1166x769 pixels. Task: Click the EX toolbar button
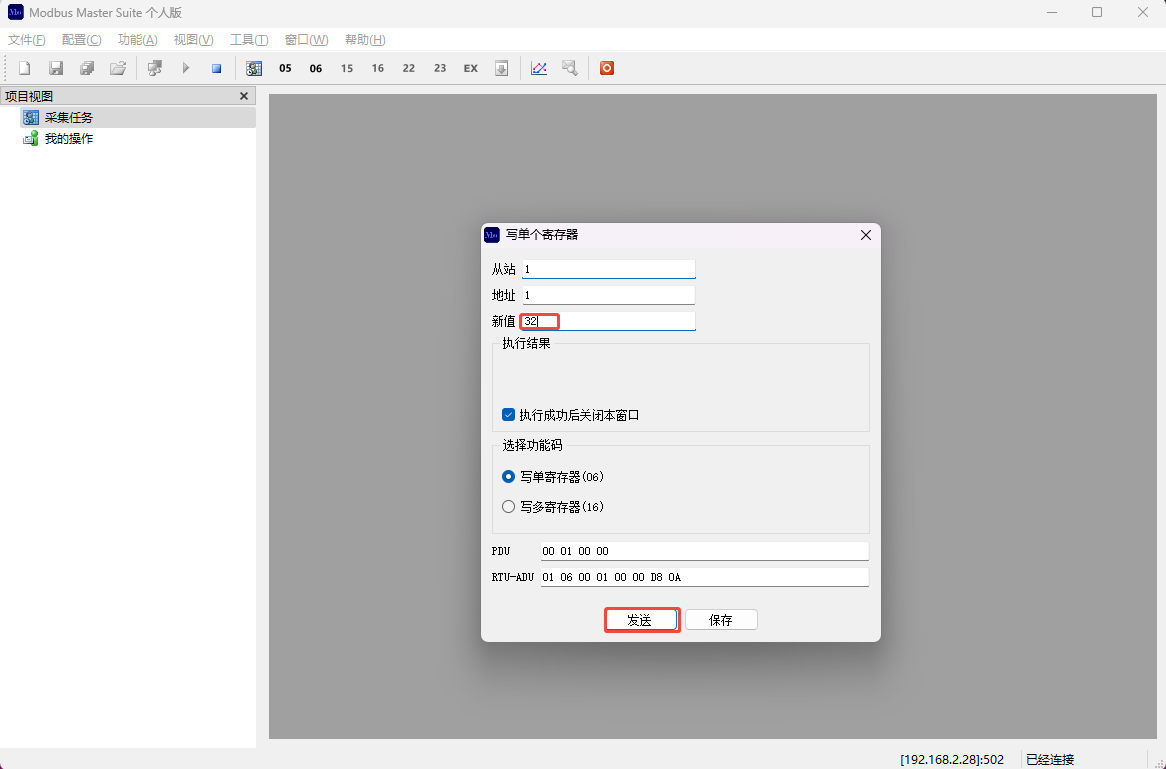pos(470,68)
